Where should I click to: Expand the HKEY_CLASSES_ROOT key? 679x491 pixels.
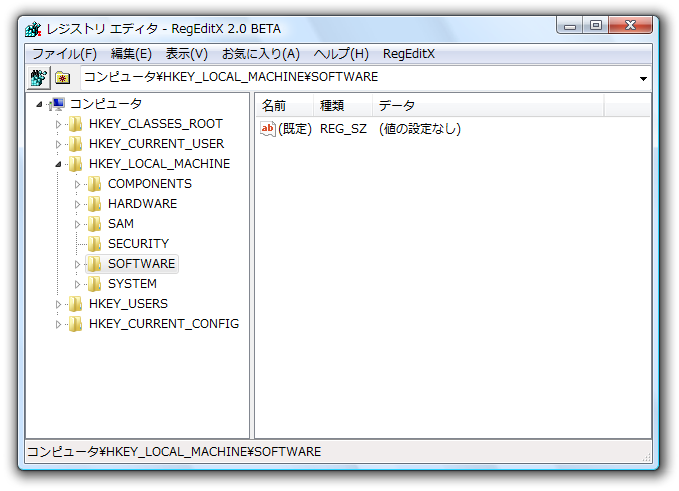(x=58, y=124)
